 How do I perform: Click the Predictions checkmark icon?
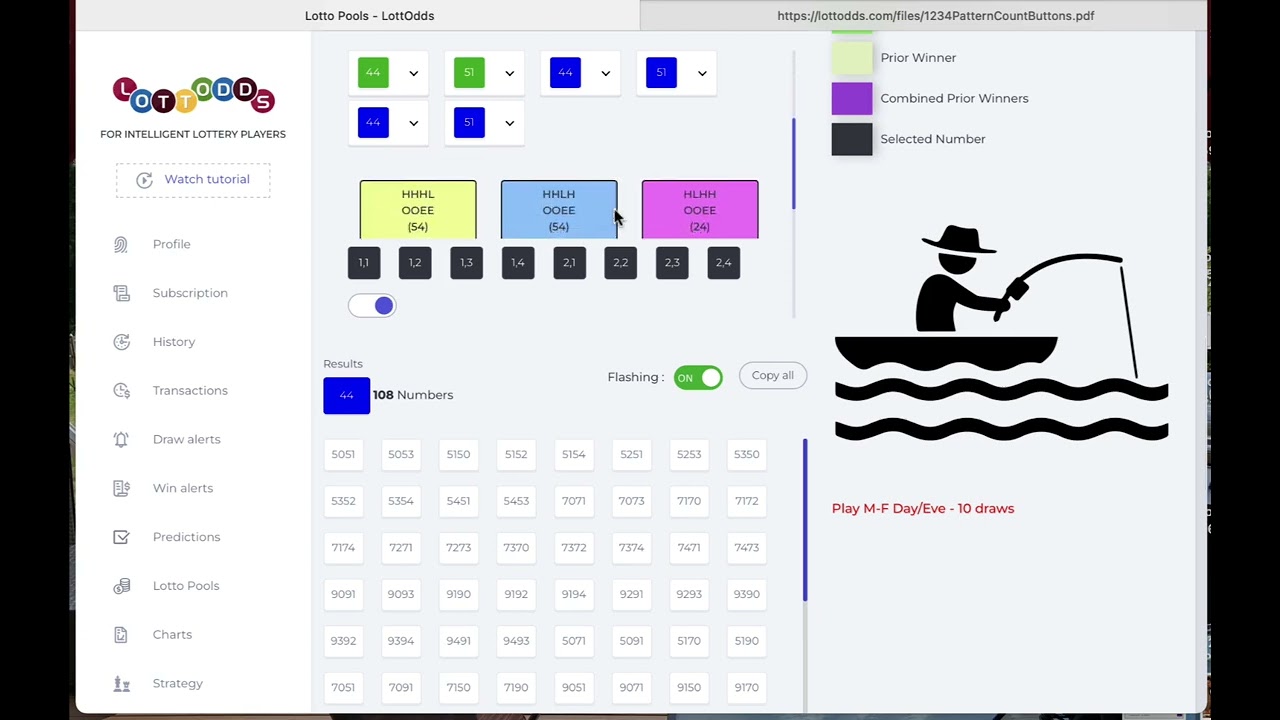(121, 537)
